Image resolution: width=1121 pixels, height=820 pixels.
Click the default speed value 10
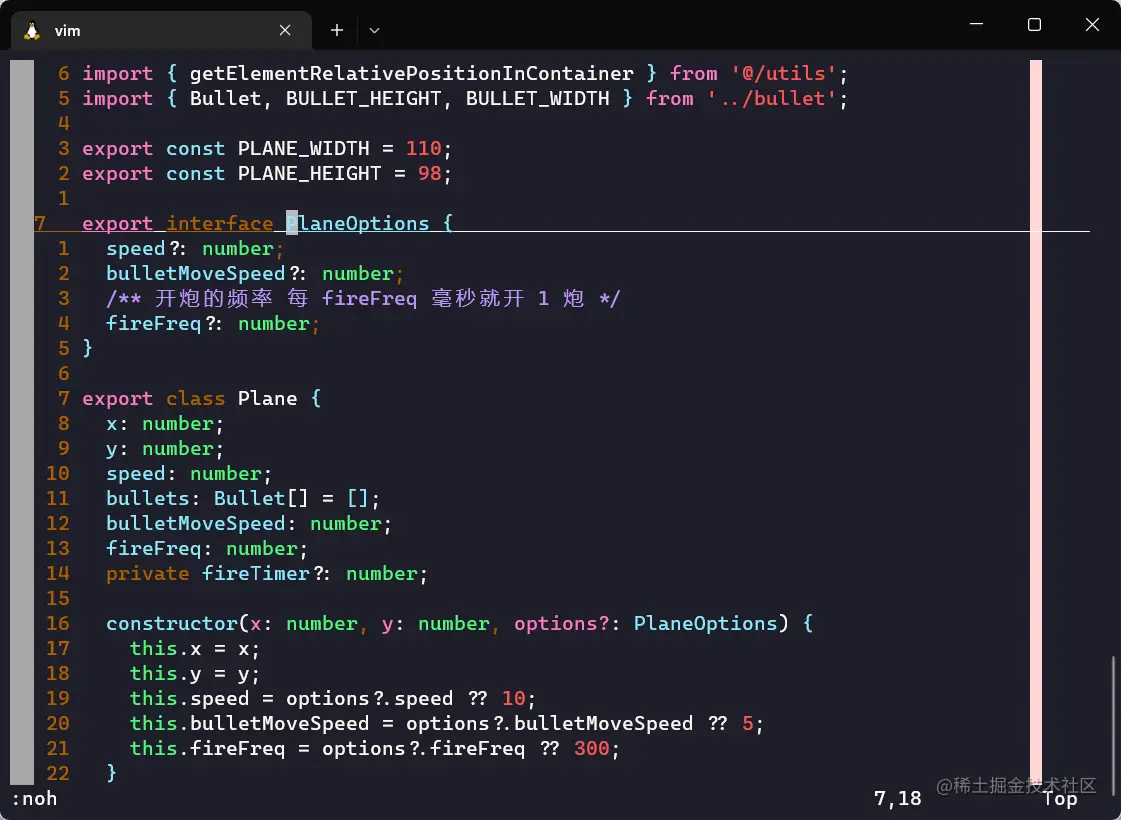[x=513, y=698]
